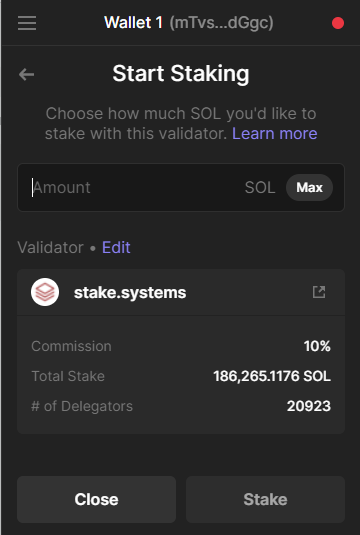Open stake.systems validator in external link
Image resolution: width=360 pixels, height=535 pixels.
(x=319, y=292)
